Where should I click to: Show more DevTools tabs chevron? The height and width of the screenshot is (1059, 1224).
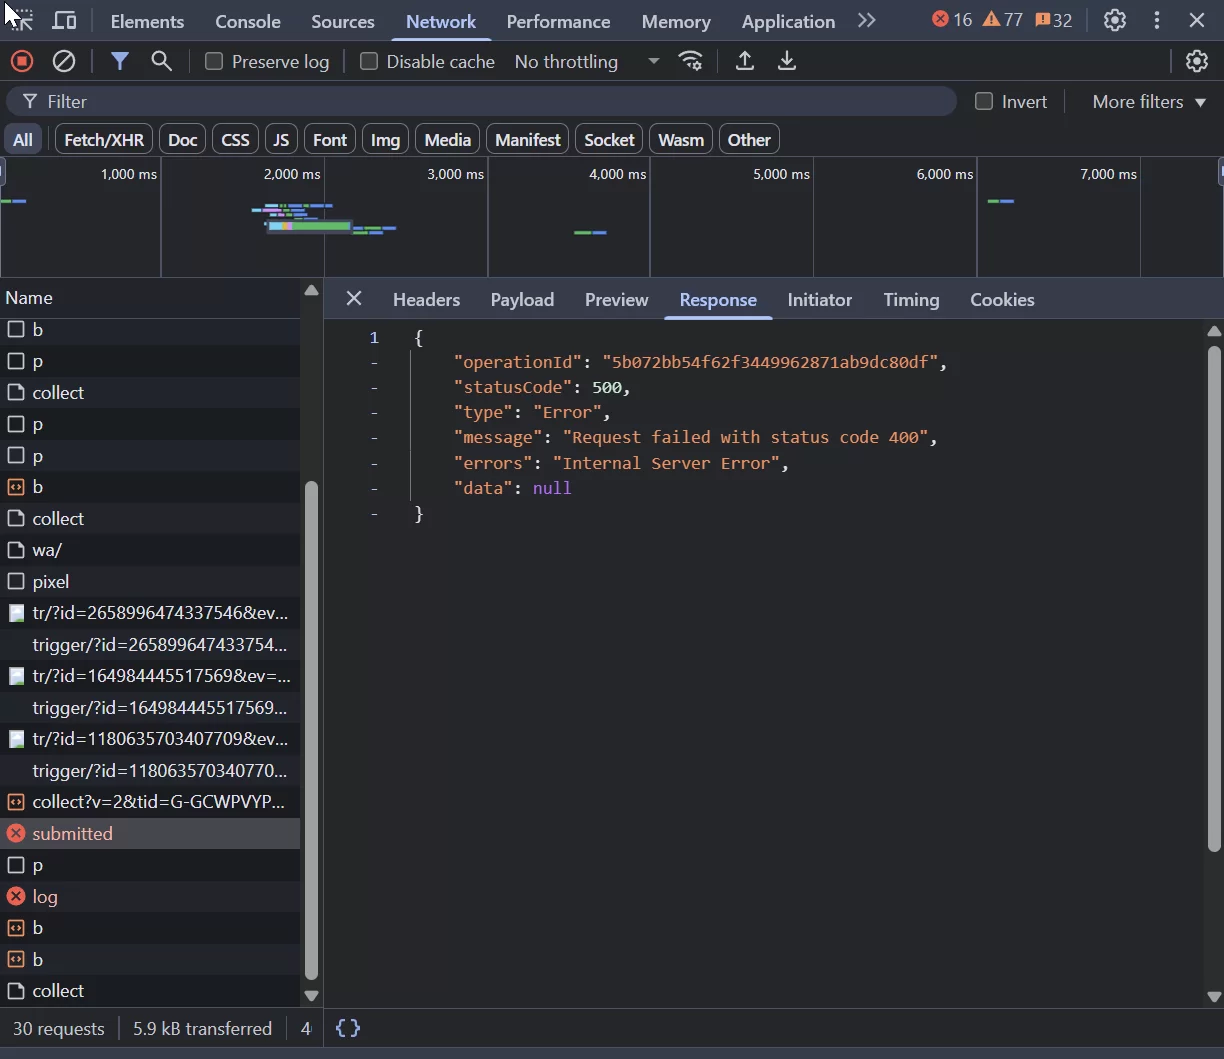(866, 20)
